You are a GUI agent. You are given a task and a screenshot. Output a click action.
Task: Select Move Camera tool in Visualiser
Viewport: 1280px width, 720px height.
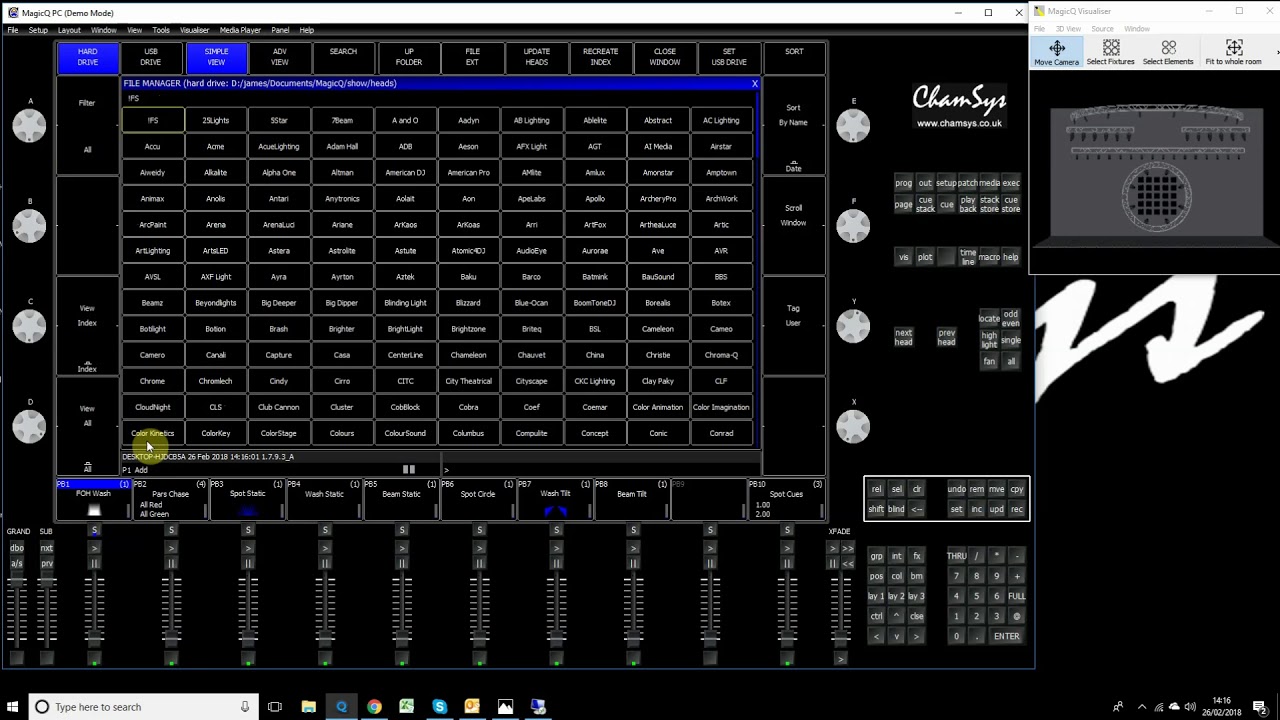tap(1056, 52)
